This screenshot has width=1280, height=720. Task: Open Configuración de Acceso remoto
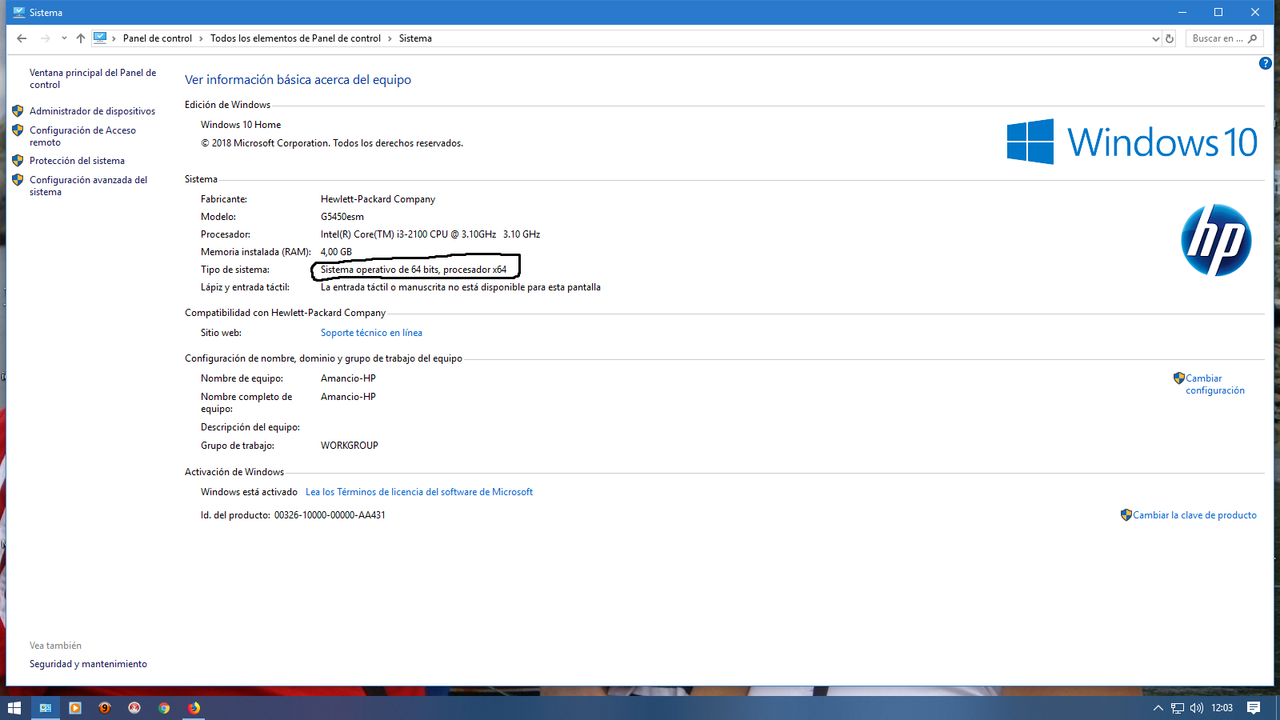click(83, 136)
